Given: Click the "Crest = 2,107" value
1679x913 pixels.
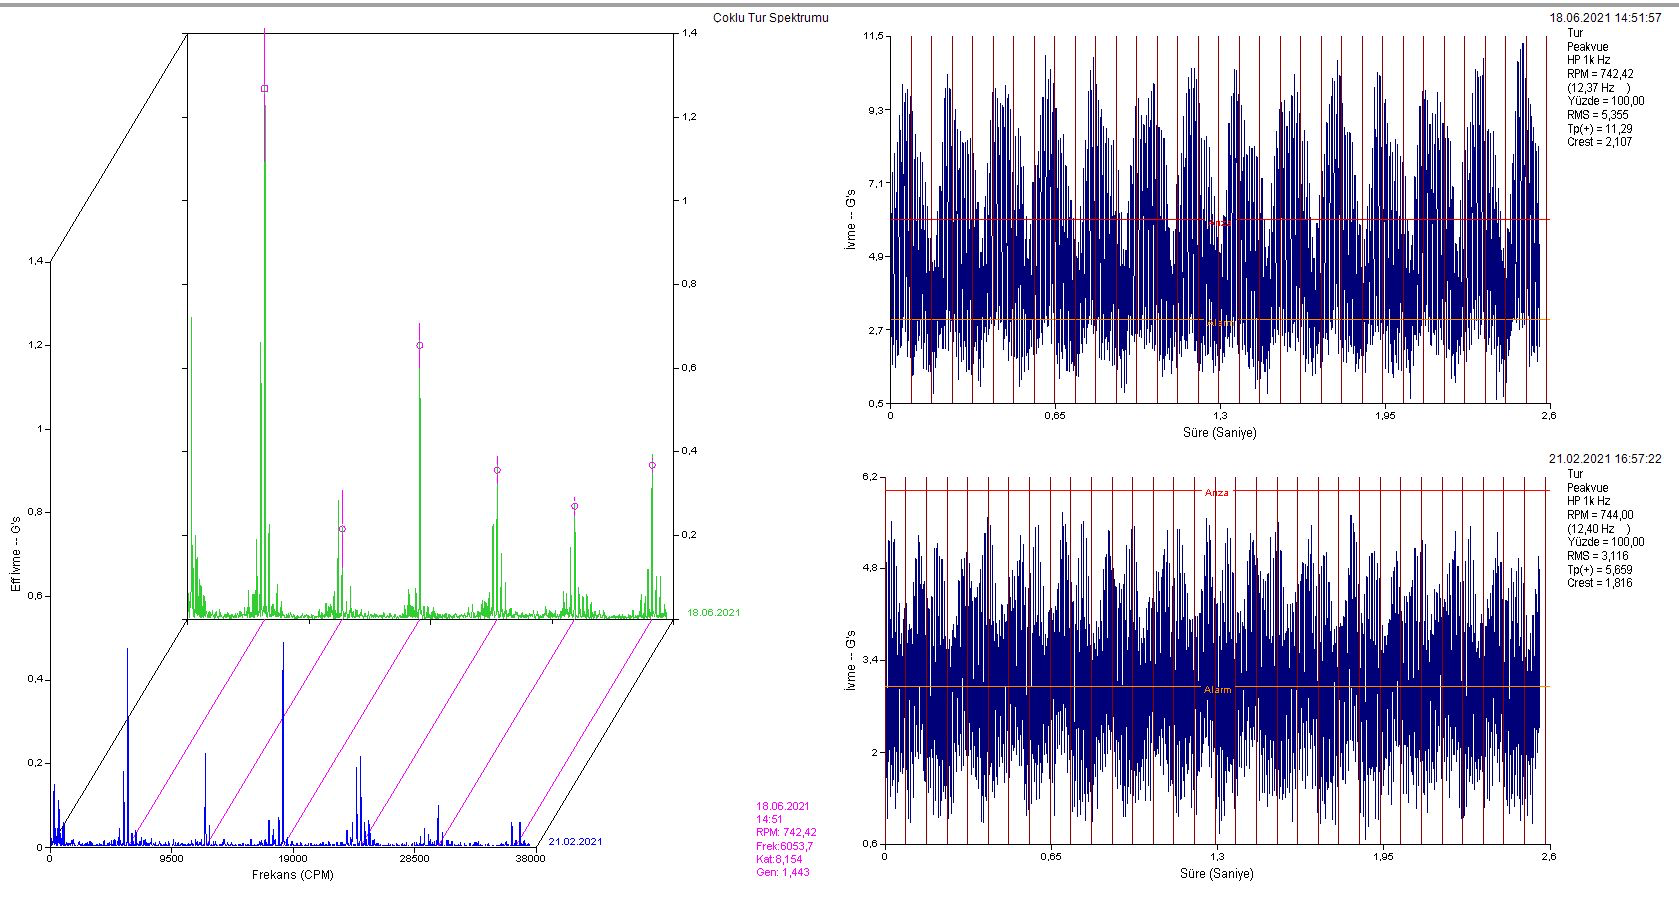Looking at the screenshot, I should [1599, 142].
